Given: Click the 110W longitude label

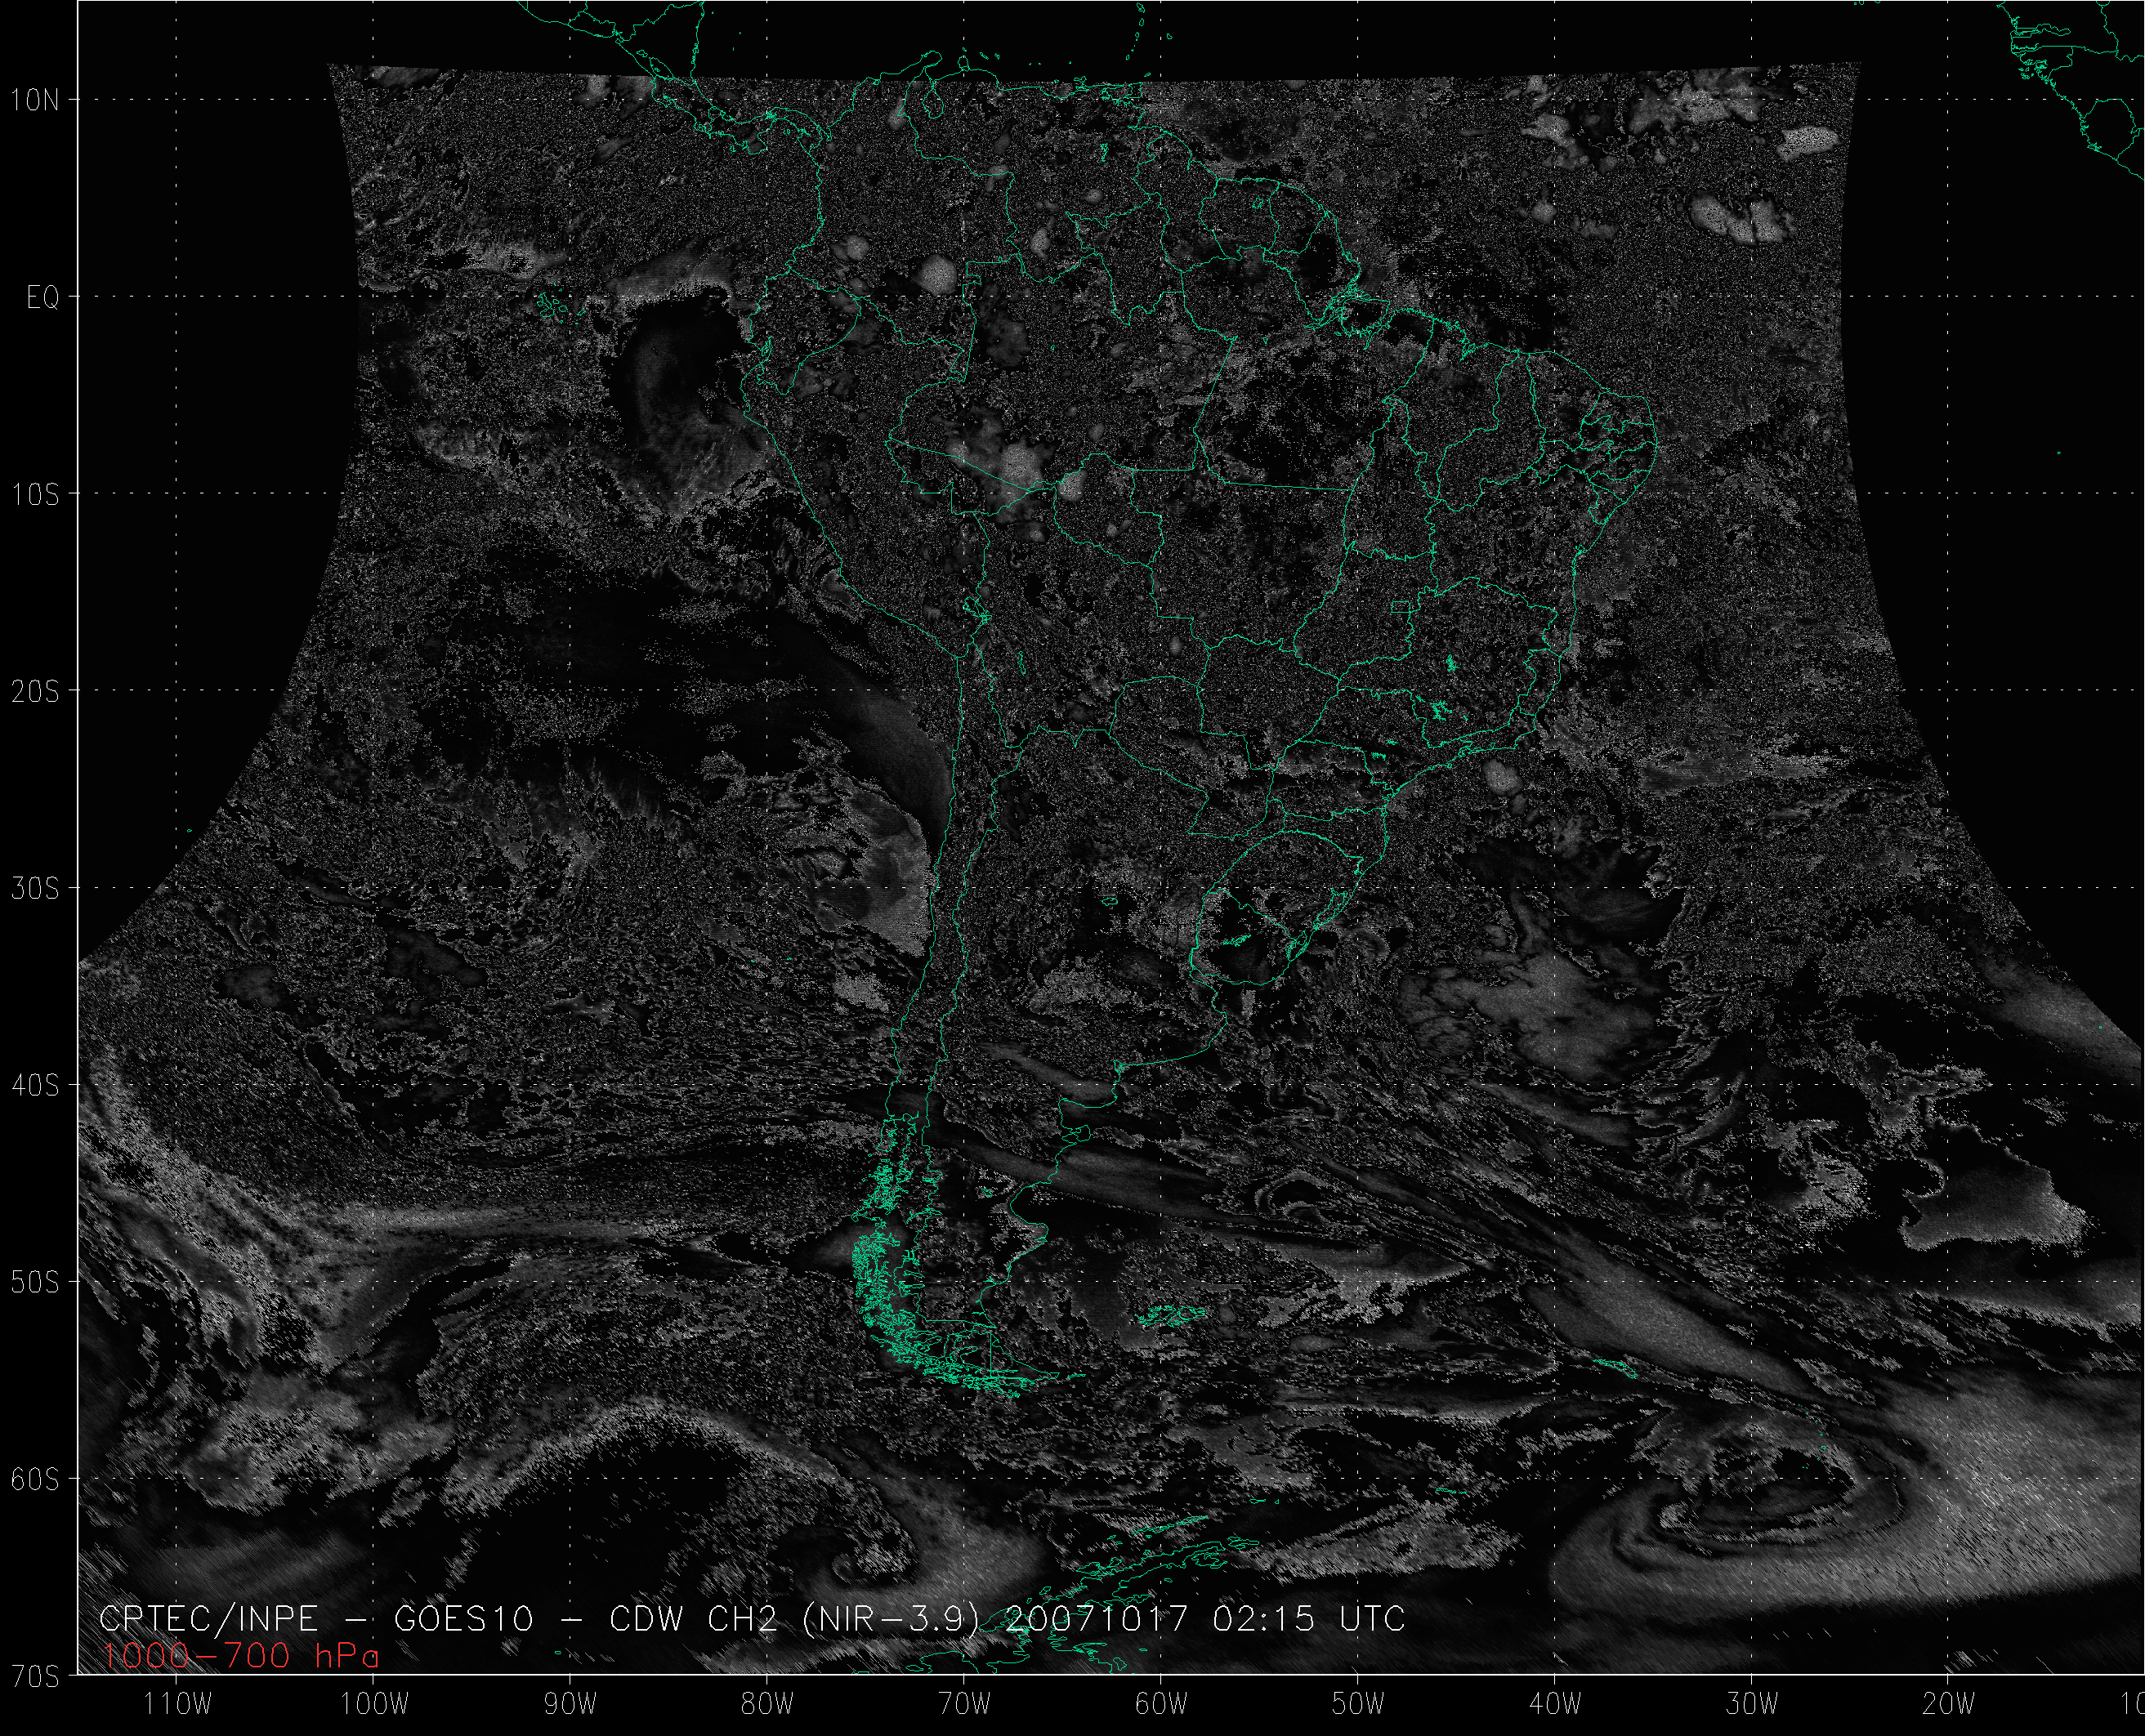Looking at the screenshot, I should point(178,1703).
